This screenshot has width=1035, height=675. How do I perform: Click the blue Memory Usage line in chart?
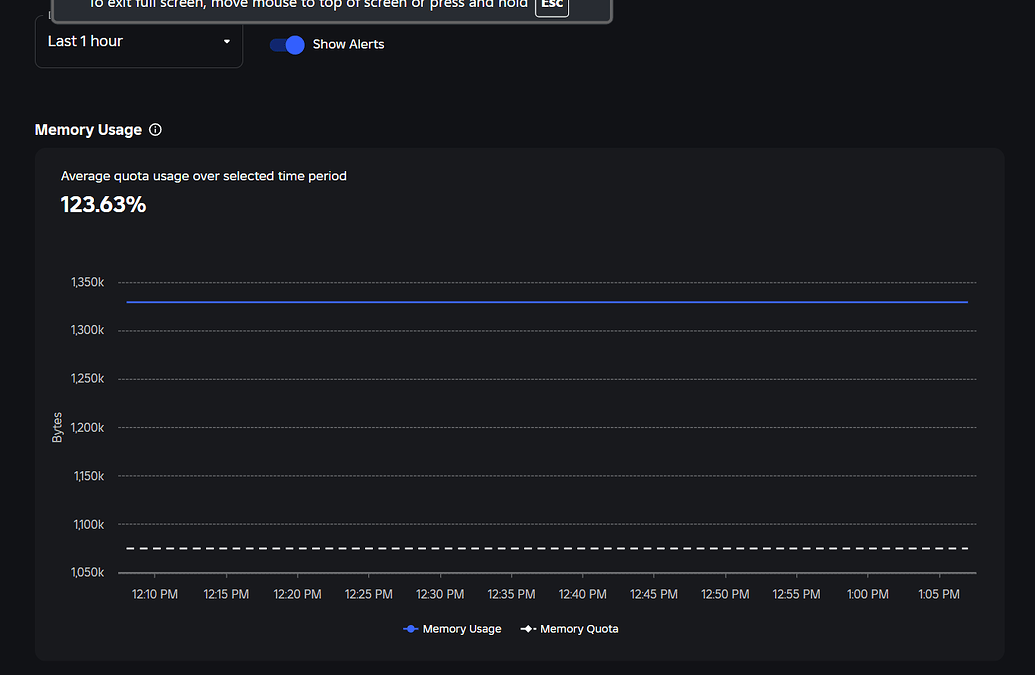(x=546, y=301)
